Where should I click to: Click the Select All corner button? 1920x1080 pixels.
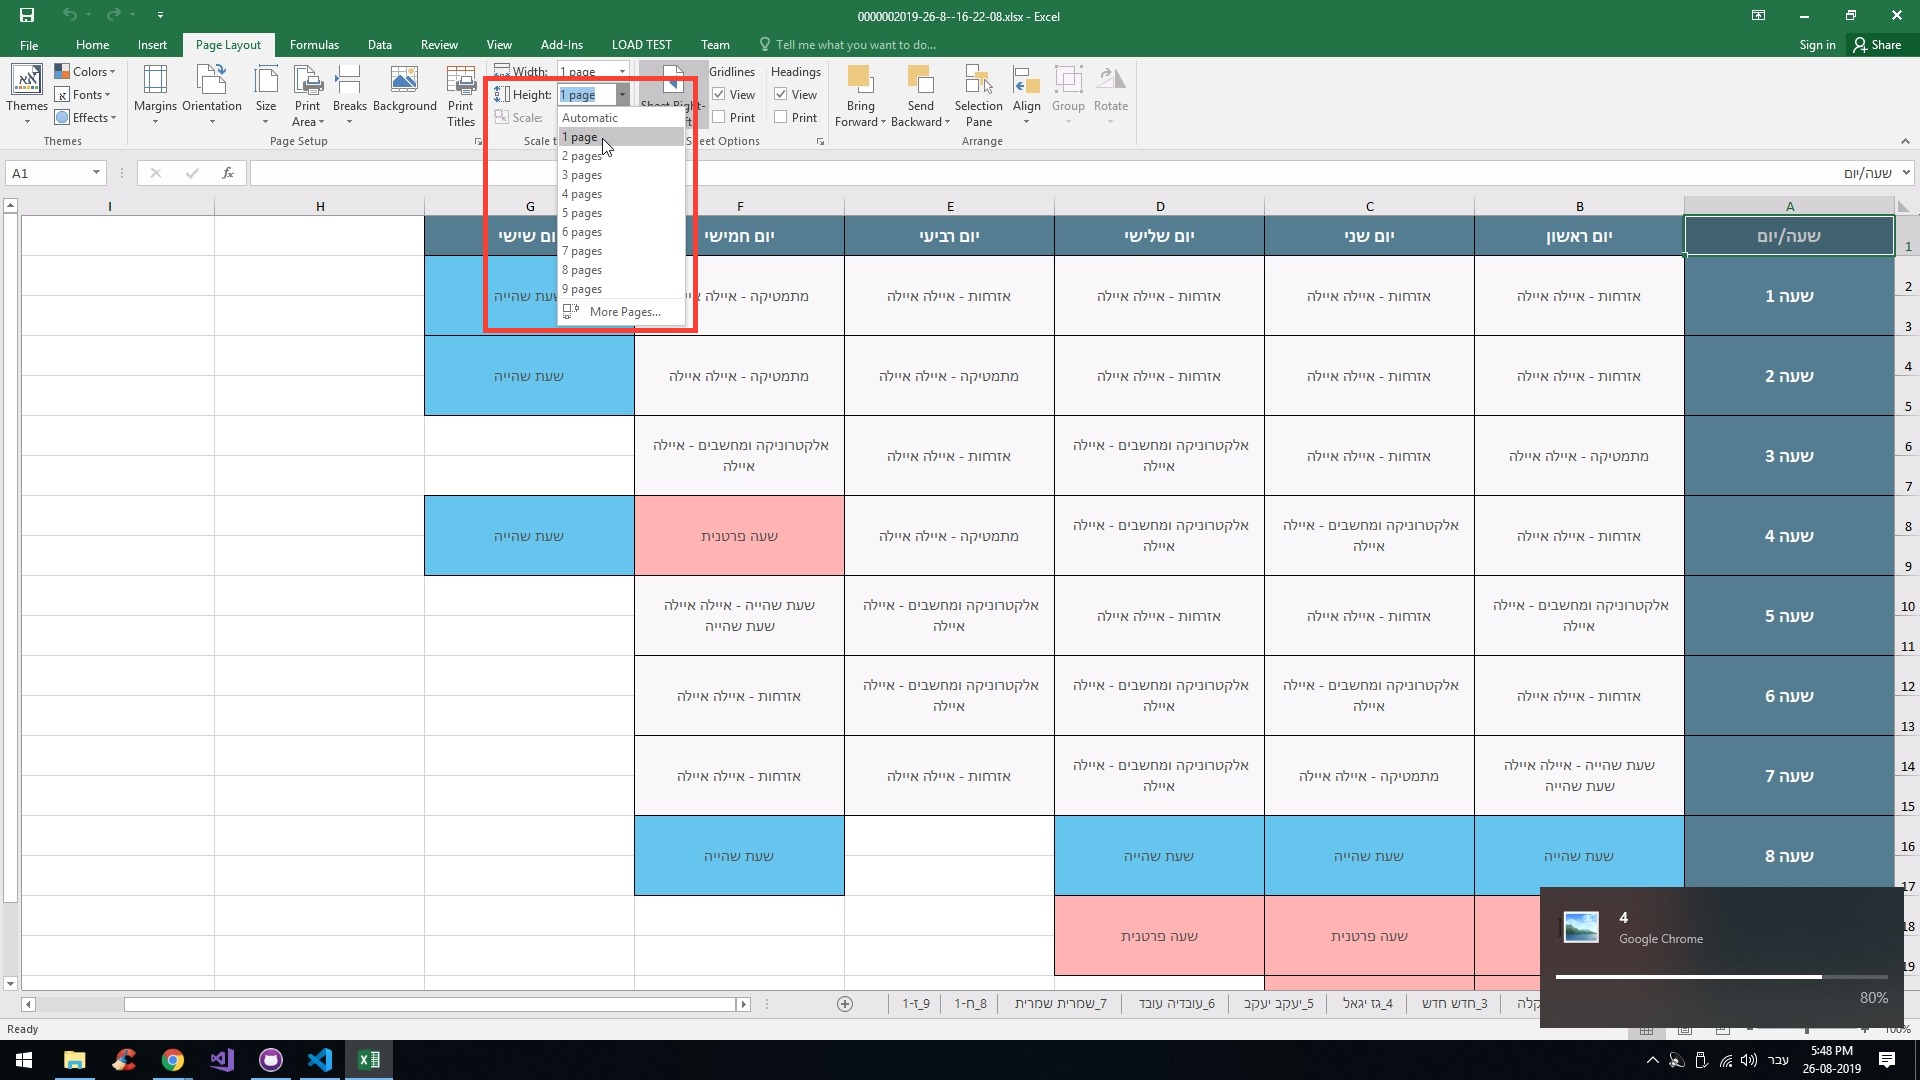1904,207
